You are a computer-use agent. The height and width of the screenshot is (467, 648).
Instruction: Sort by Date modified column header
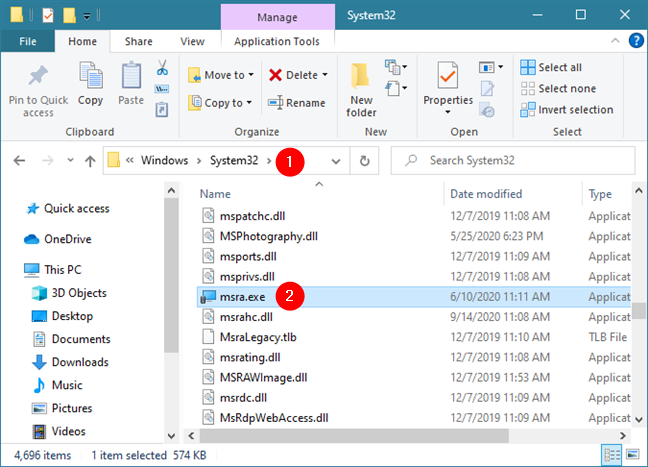tap(486, 194)
